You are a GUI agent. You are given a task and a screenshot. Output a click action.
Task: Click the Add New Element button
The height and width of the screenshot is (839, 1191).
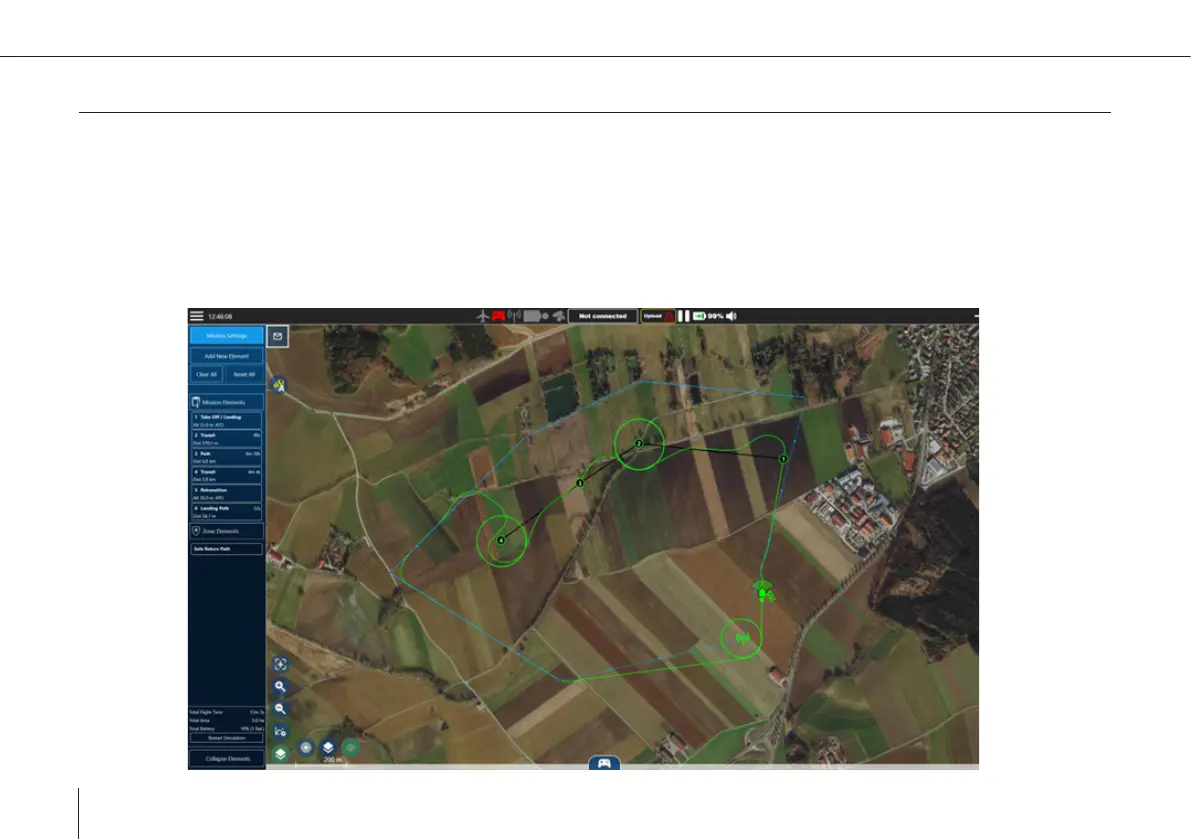coord(226,356)
